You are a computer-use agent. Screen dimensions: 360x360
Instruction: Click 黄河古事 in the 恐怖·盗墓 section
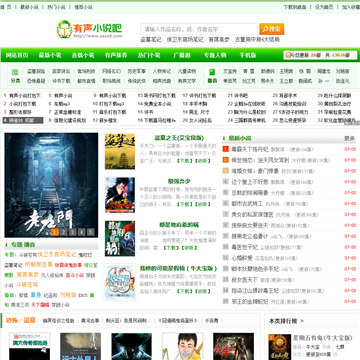90,321
